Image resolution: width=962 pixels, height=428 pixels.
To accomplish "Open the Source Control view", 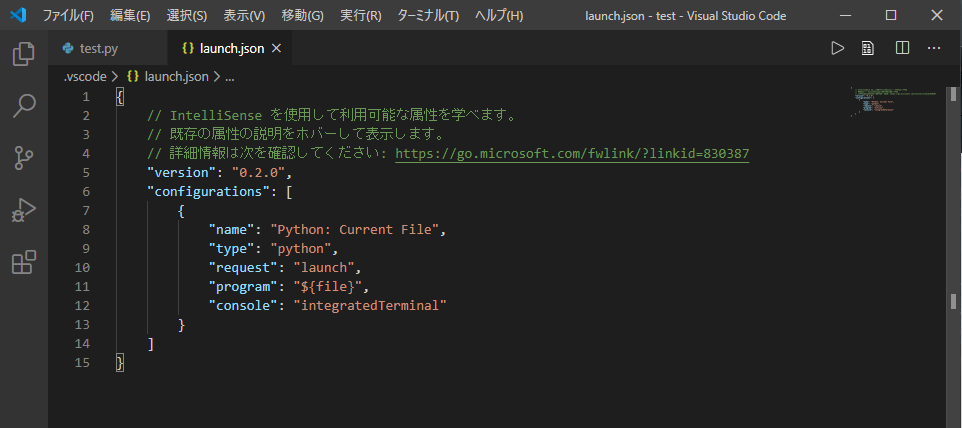I will (24, 158).
